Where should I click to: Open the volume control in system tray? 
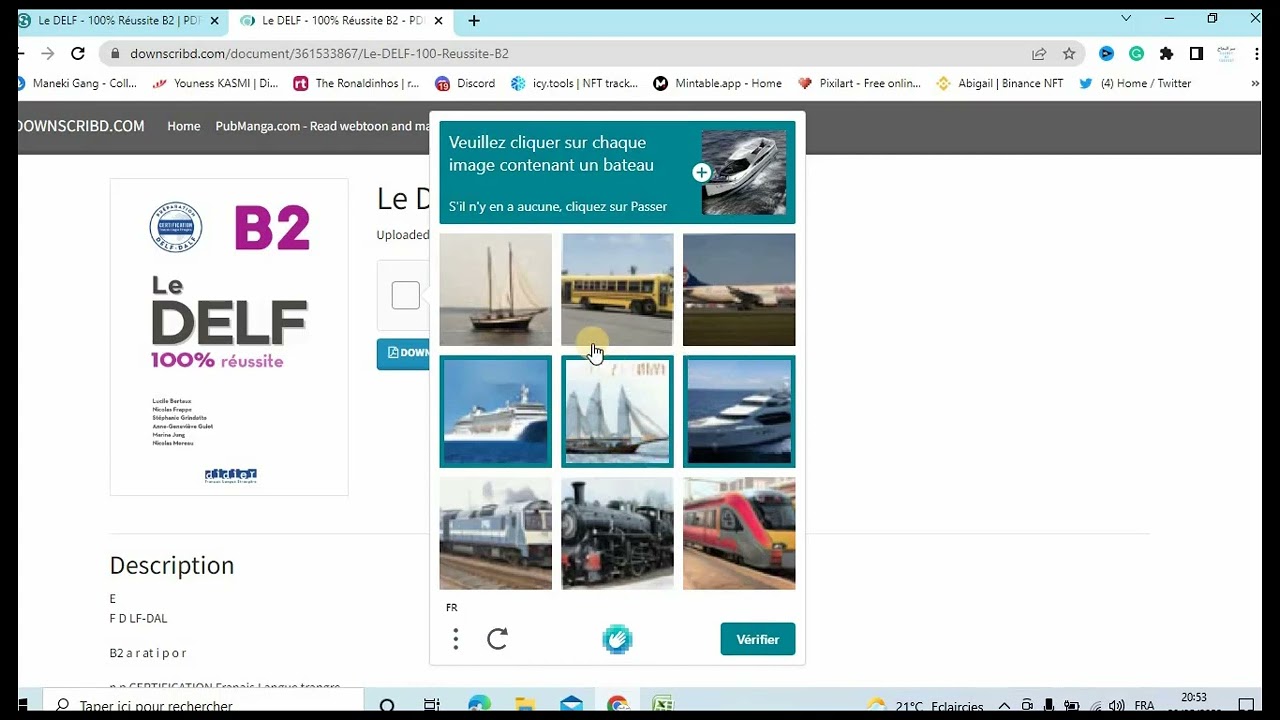tap(1117, 706)
